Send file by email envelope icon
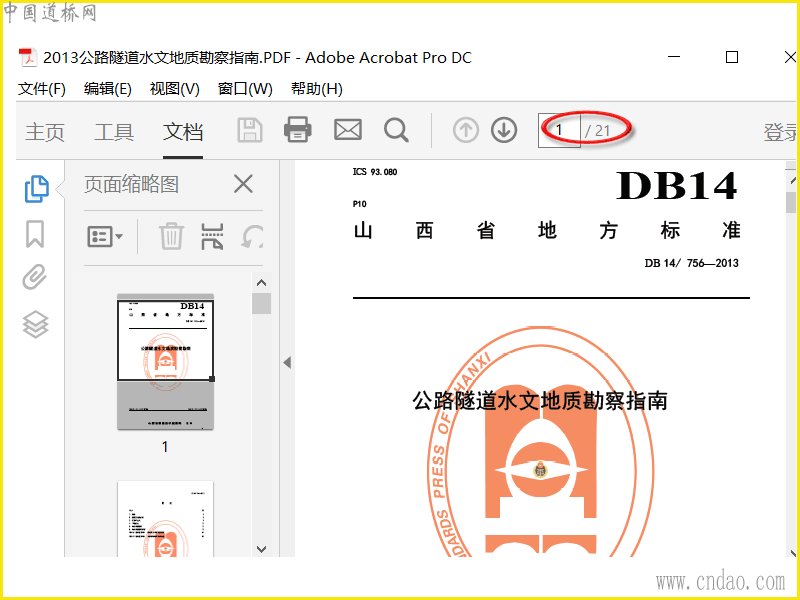 348,130
